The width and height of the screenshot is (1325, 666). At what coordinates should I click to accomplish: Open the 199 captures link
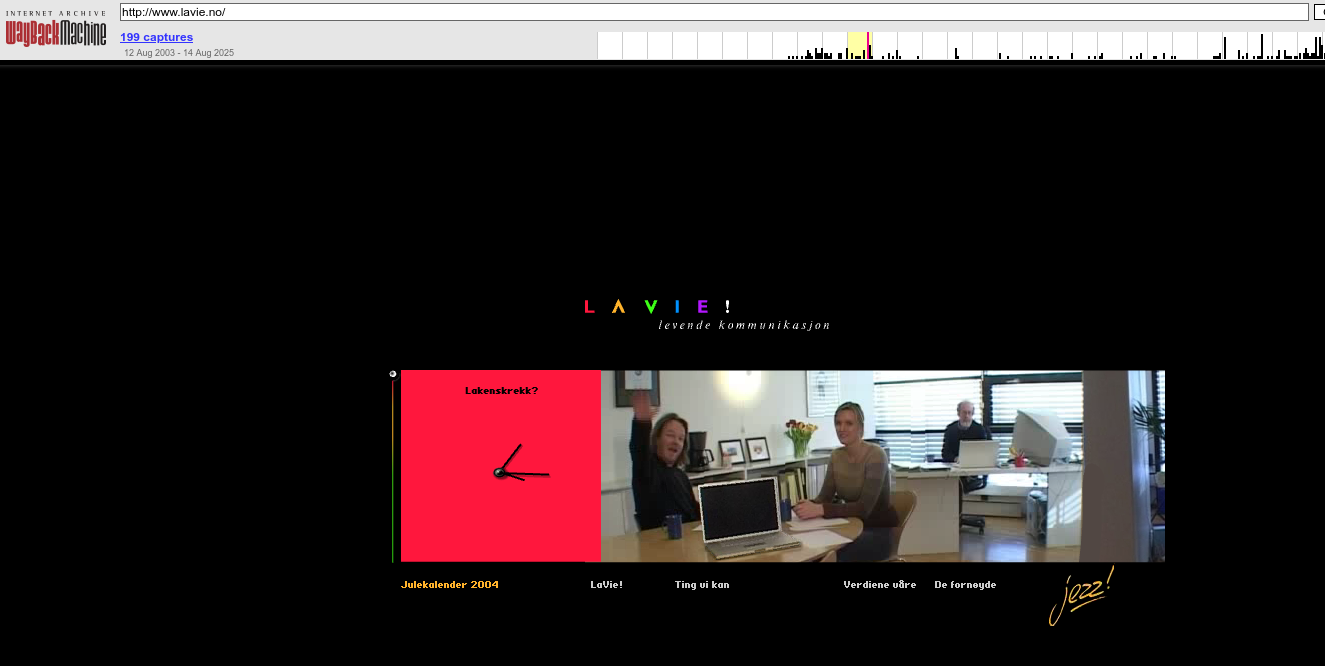pyautogui.click(x=156, y=37)
